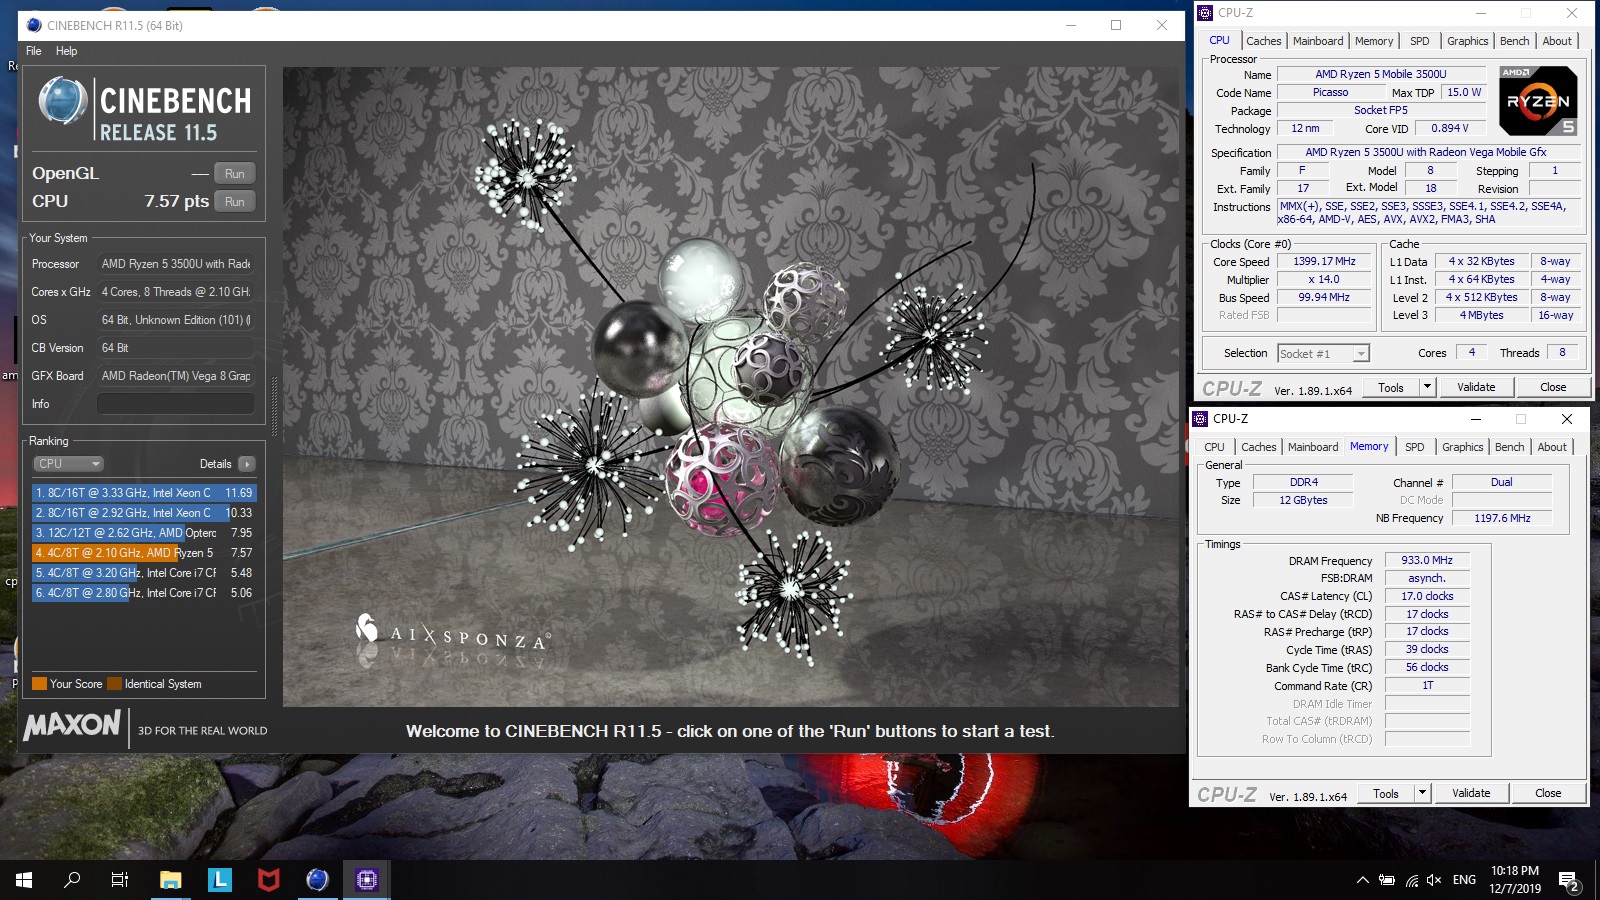Open Mainboard tab in upper CPU-Z

pyautogui.click(x=1318, y=41)
